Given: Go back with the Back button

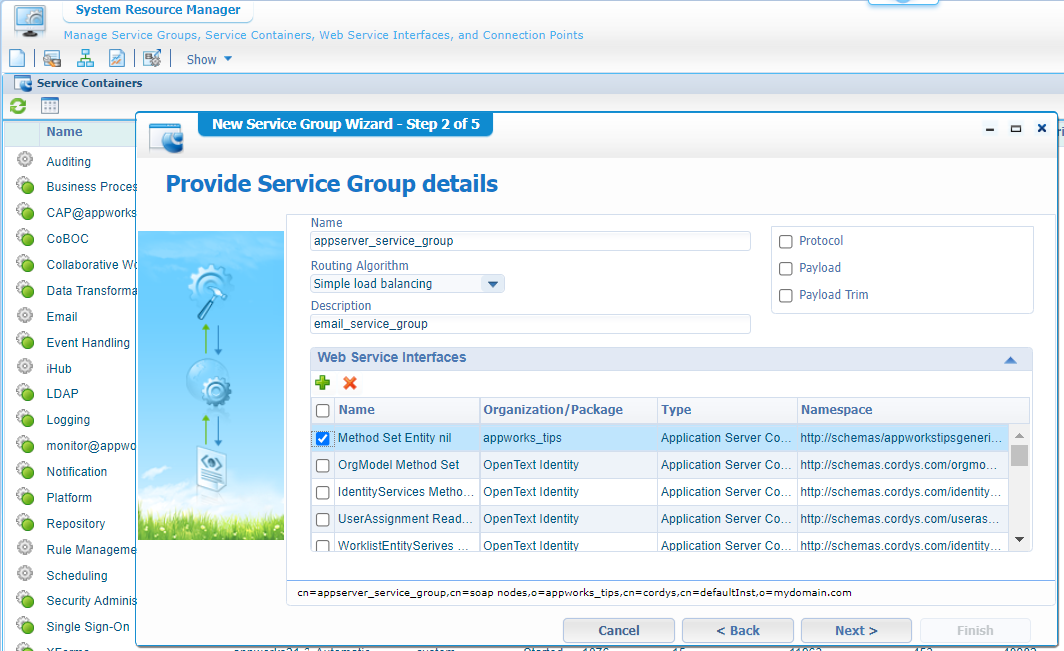Looking at the screenshot, I should click(738, 630).
